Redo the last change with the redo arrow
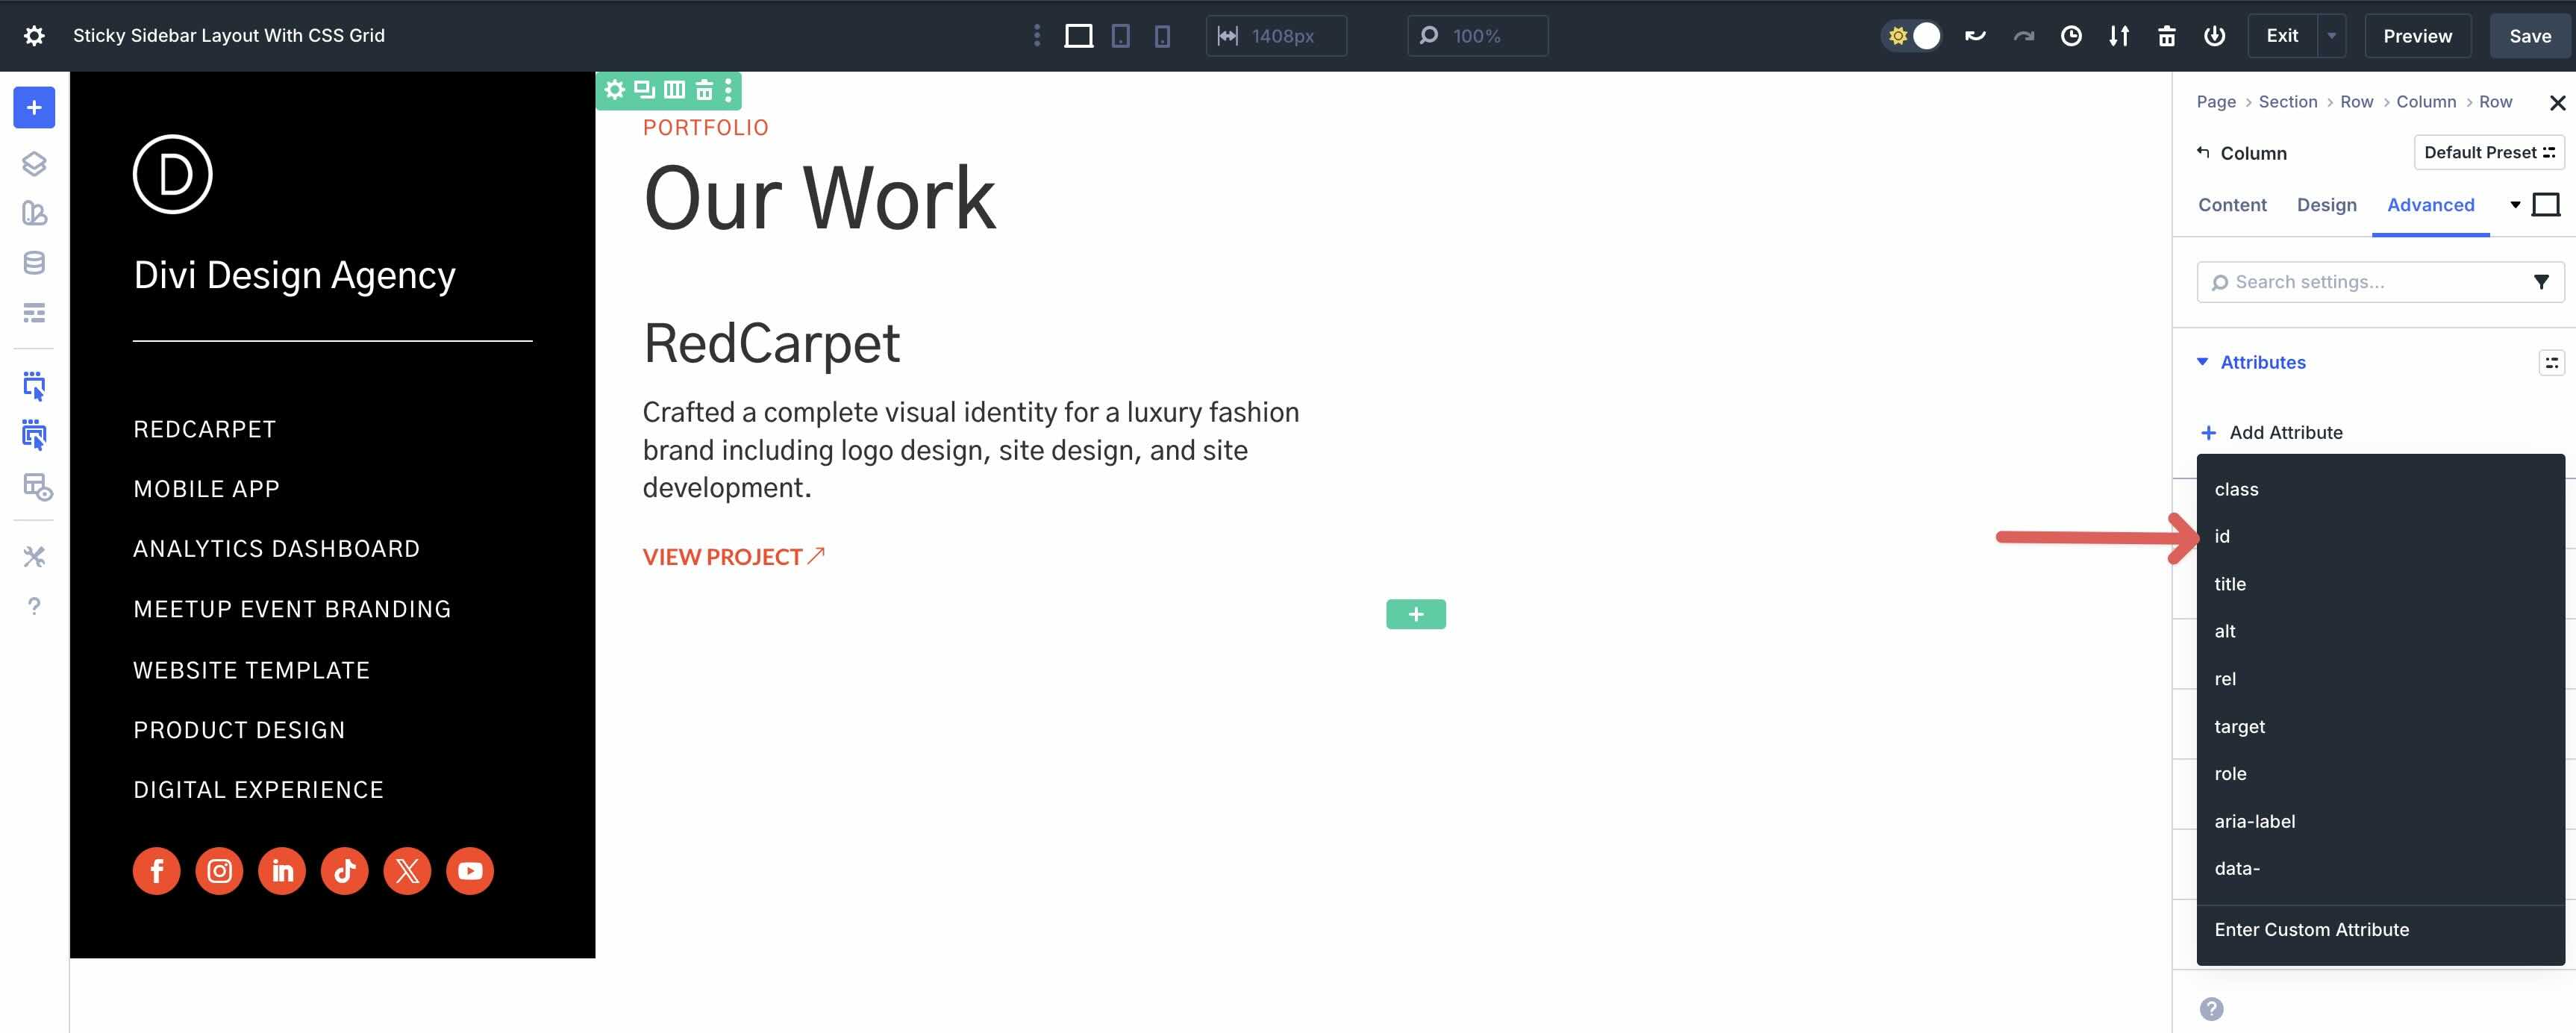 (2023, 35)
